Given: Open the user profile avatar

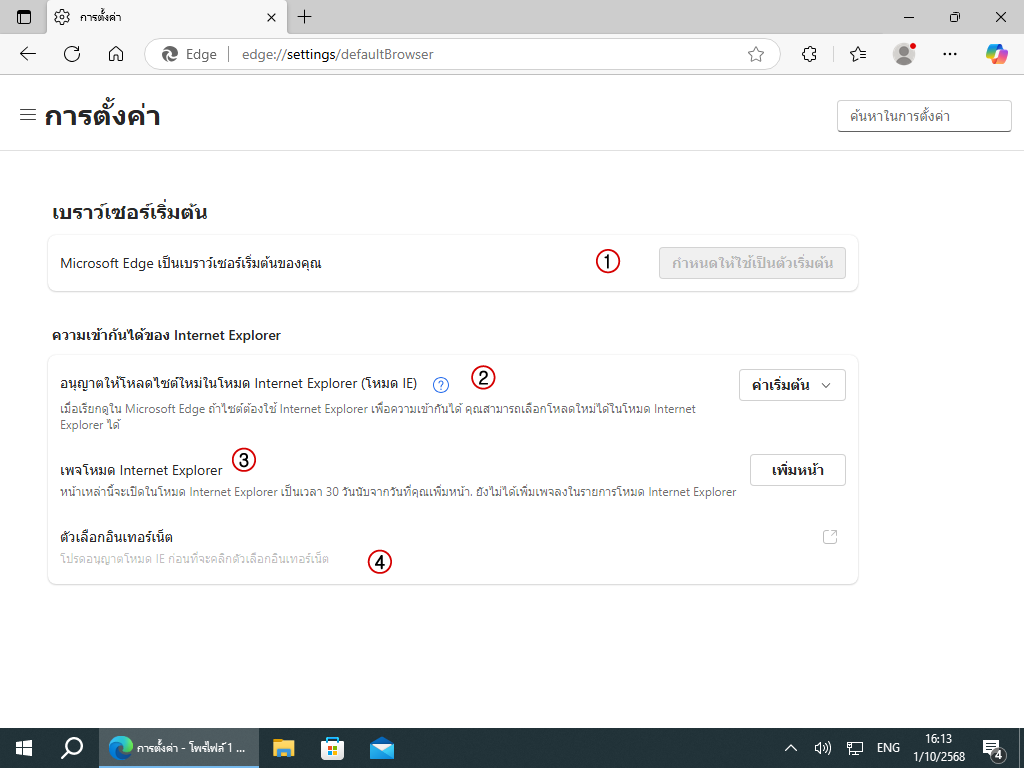Looking at the screenshot, I should (904, 54).
